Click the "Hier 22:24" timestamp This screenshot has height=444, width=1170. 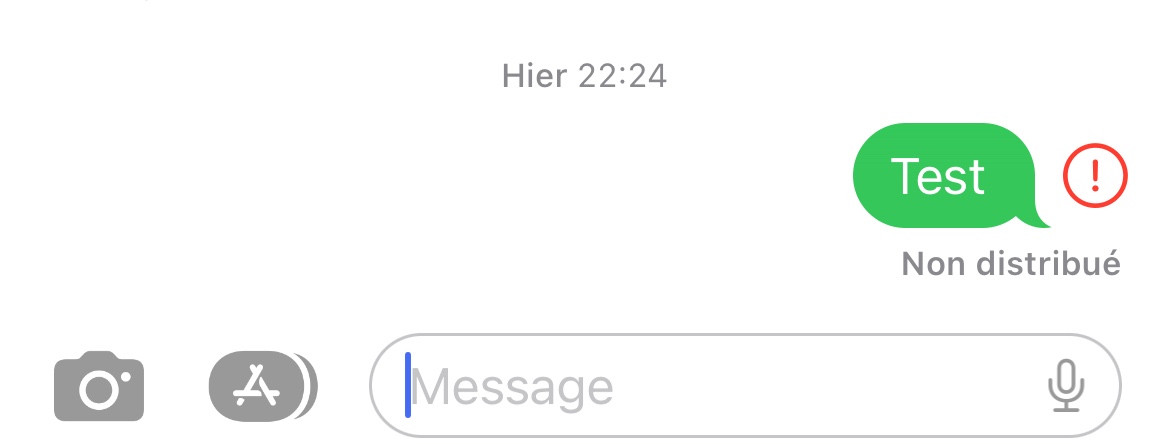pyautogui.click(x=584, y=76)
